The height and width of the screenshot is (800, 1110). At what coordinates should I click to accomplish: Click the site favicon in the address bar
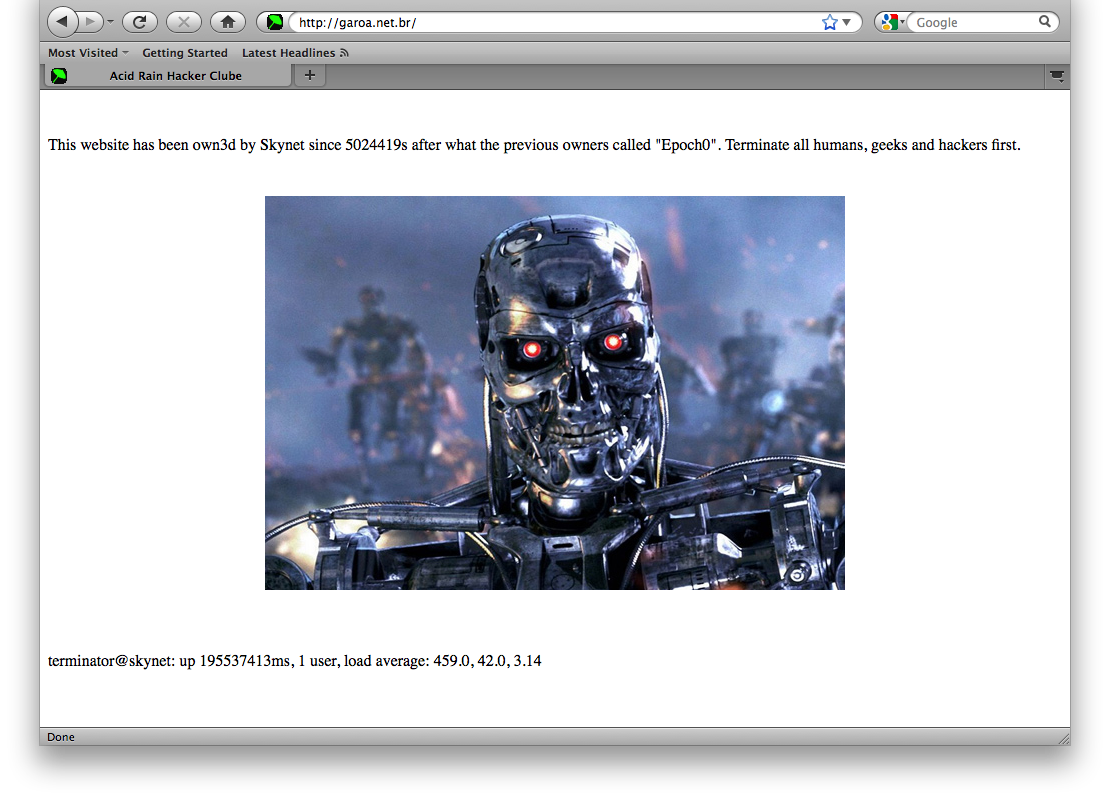point(275,22)
